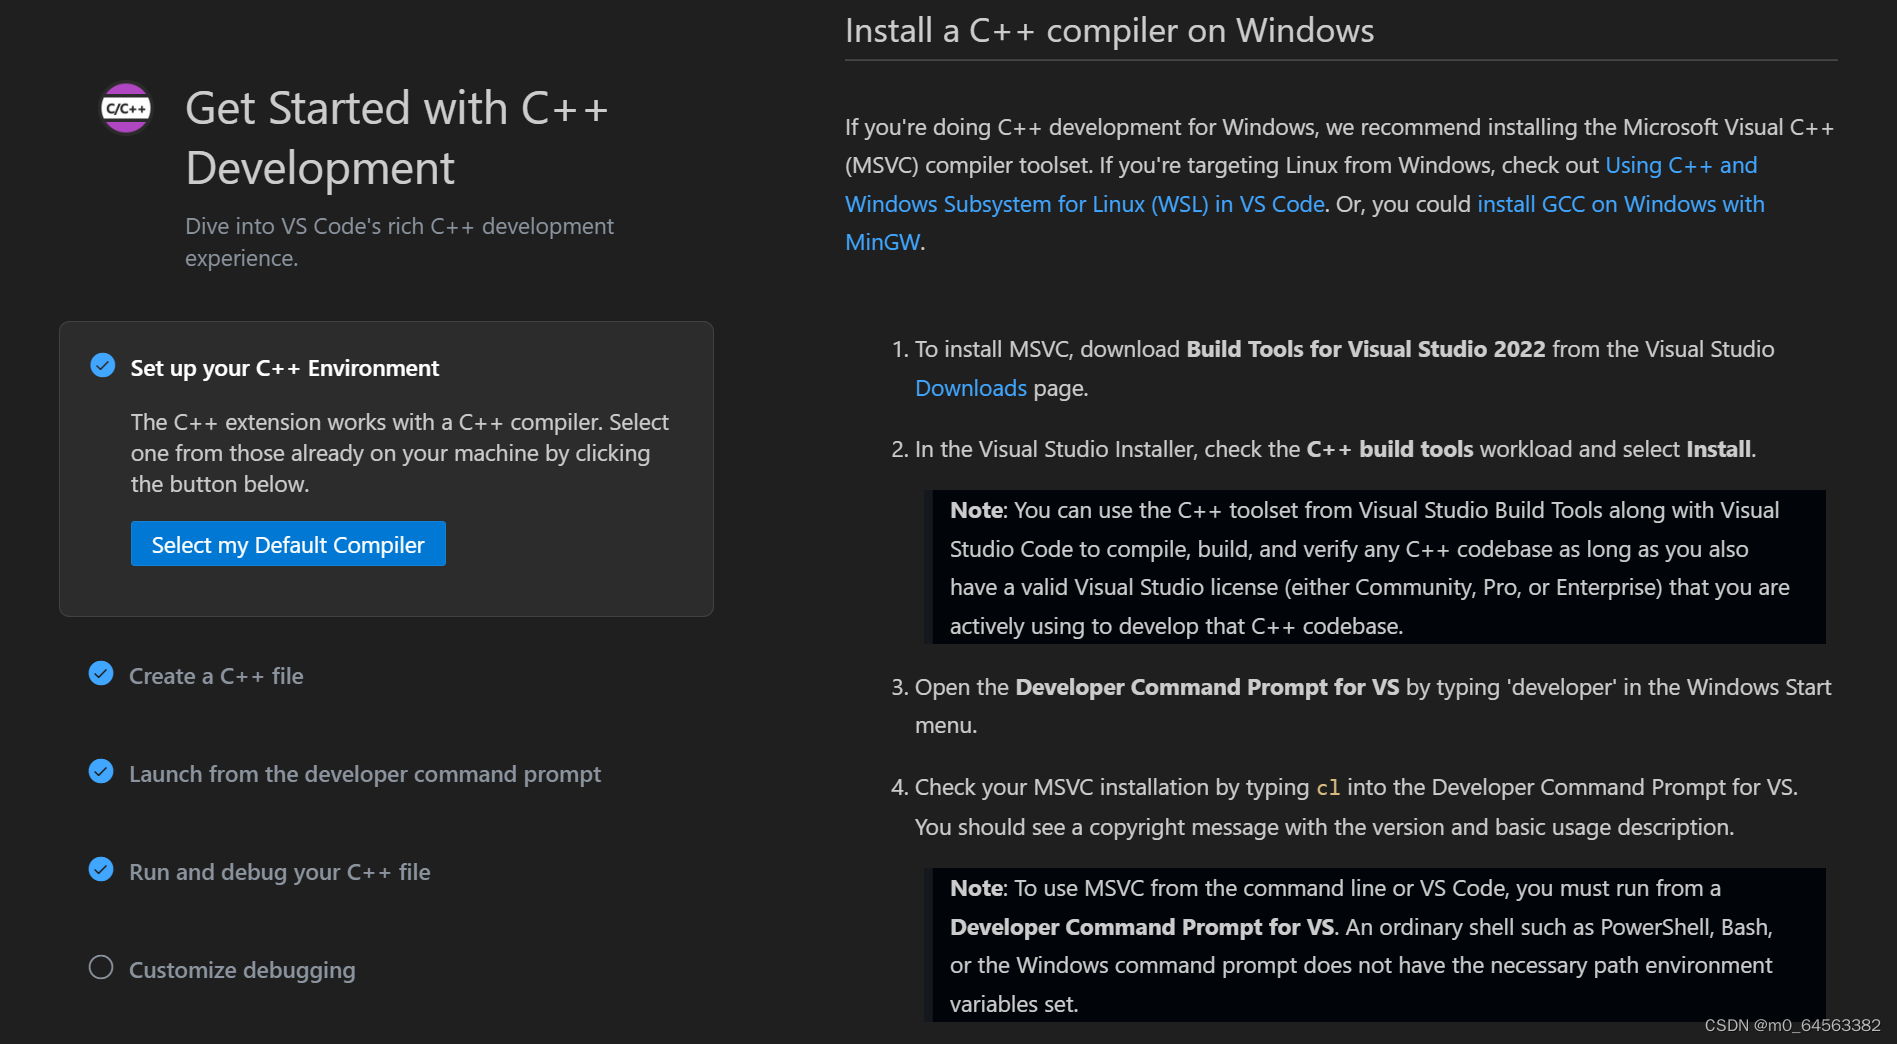This screenshot has height=1044, width=1897.
Task: Open the Customize debugging step
Action: (241, 969)
